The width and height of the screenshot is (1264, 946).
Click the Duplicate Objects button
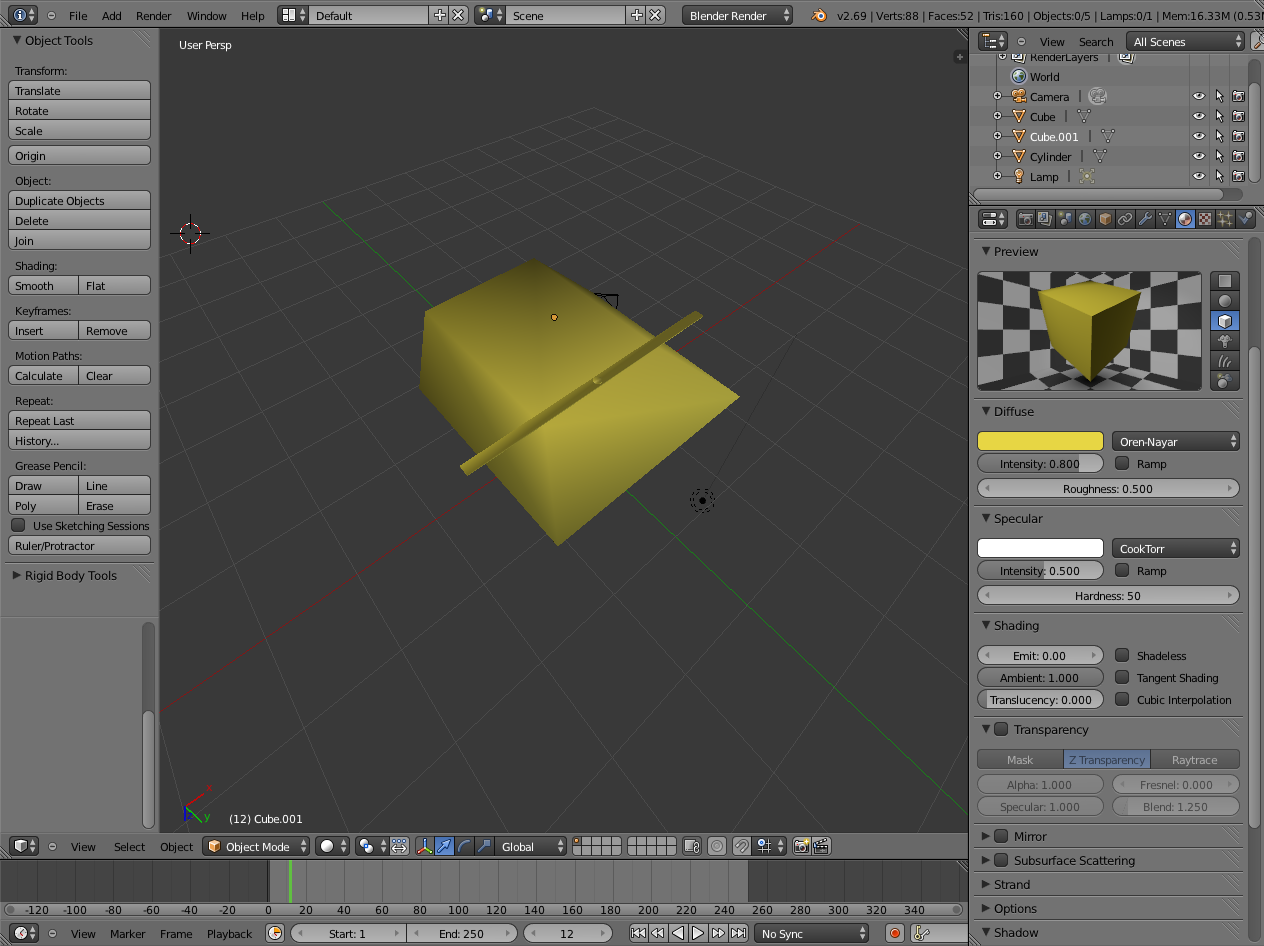80,200
